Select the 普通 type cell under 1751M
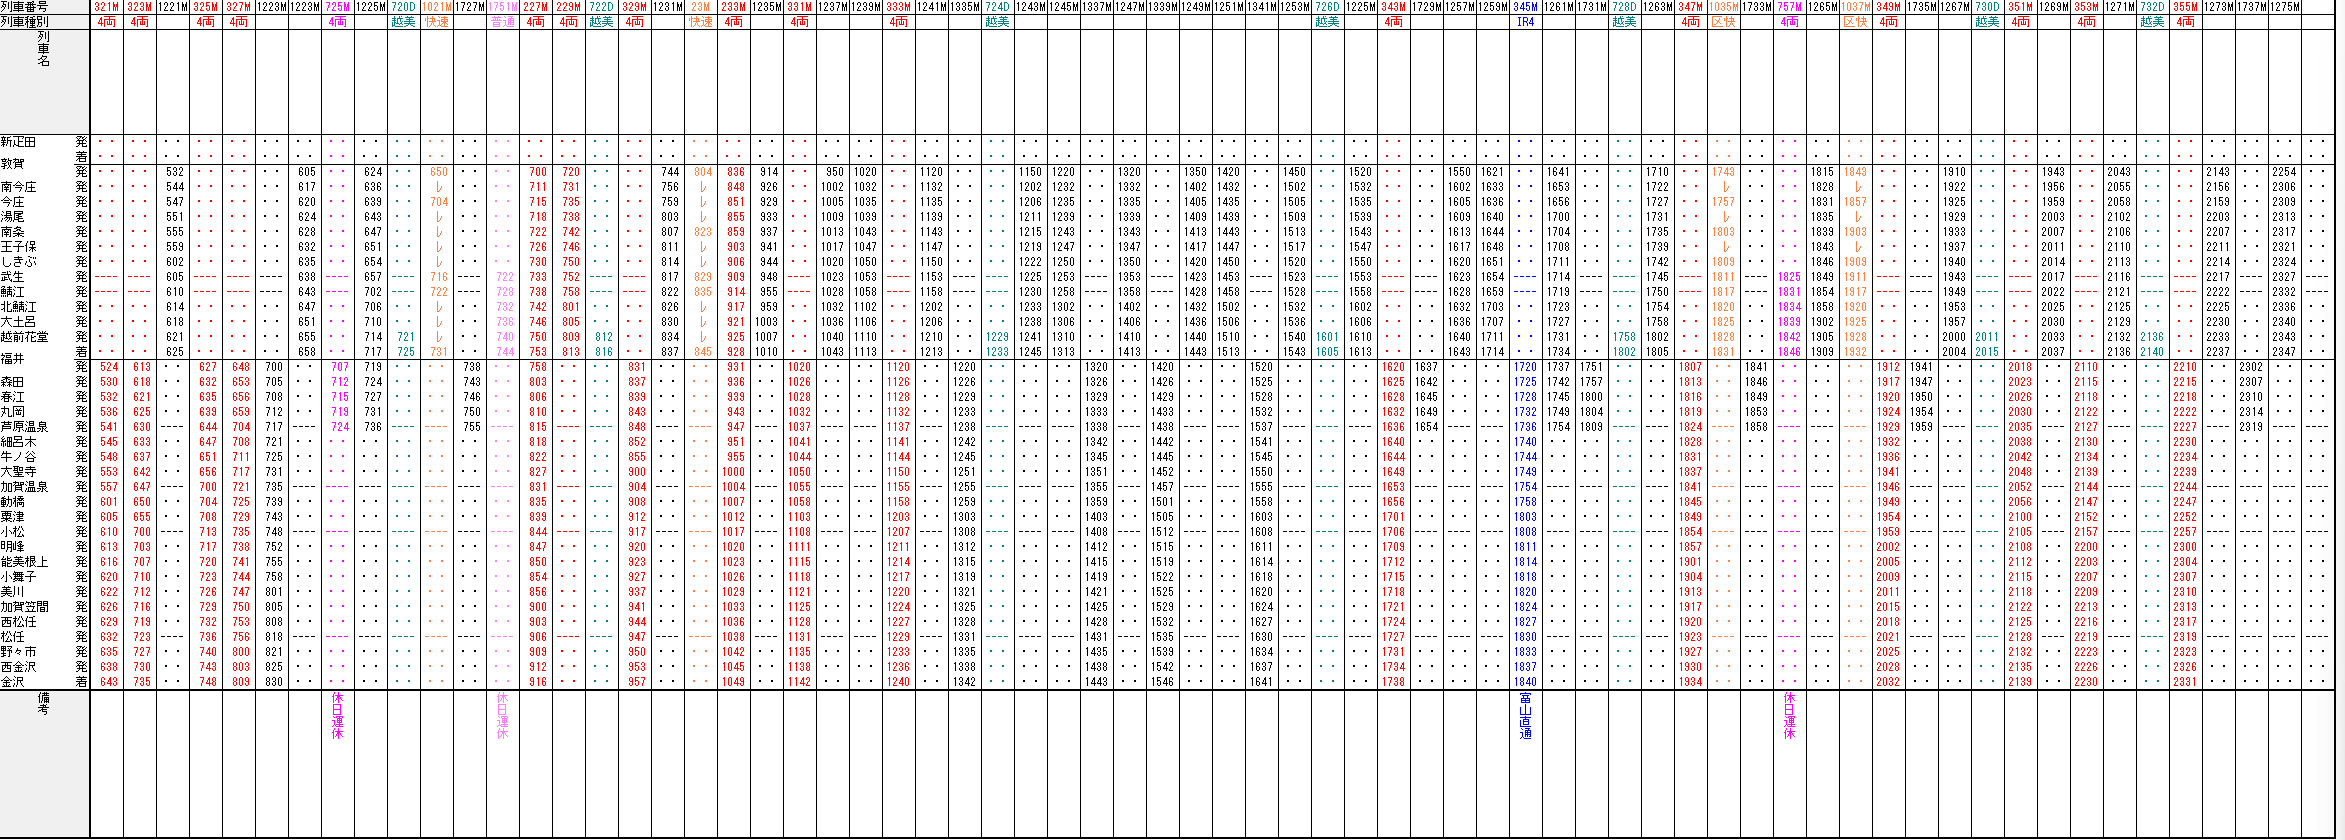The image size is (2345, 840). point(502,21)
